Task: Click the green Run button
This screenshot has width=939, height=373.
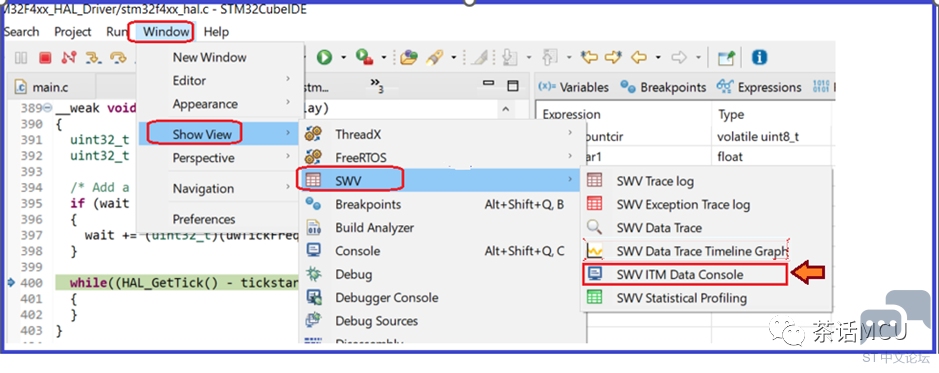Action: [x=325, y=57]
